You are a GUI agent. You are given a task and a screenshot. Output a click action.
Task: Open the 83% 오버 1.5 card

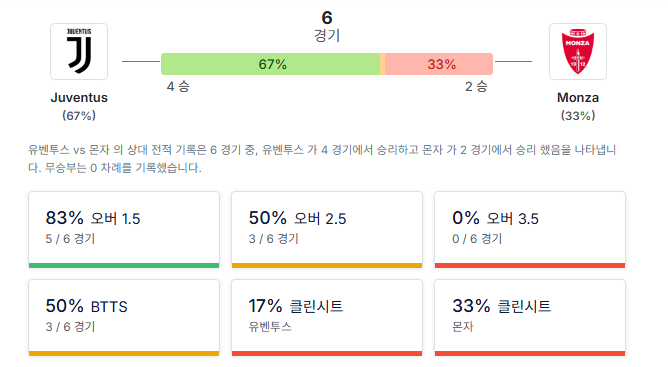pyautogui.click(x=124, y=230)
